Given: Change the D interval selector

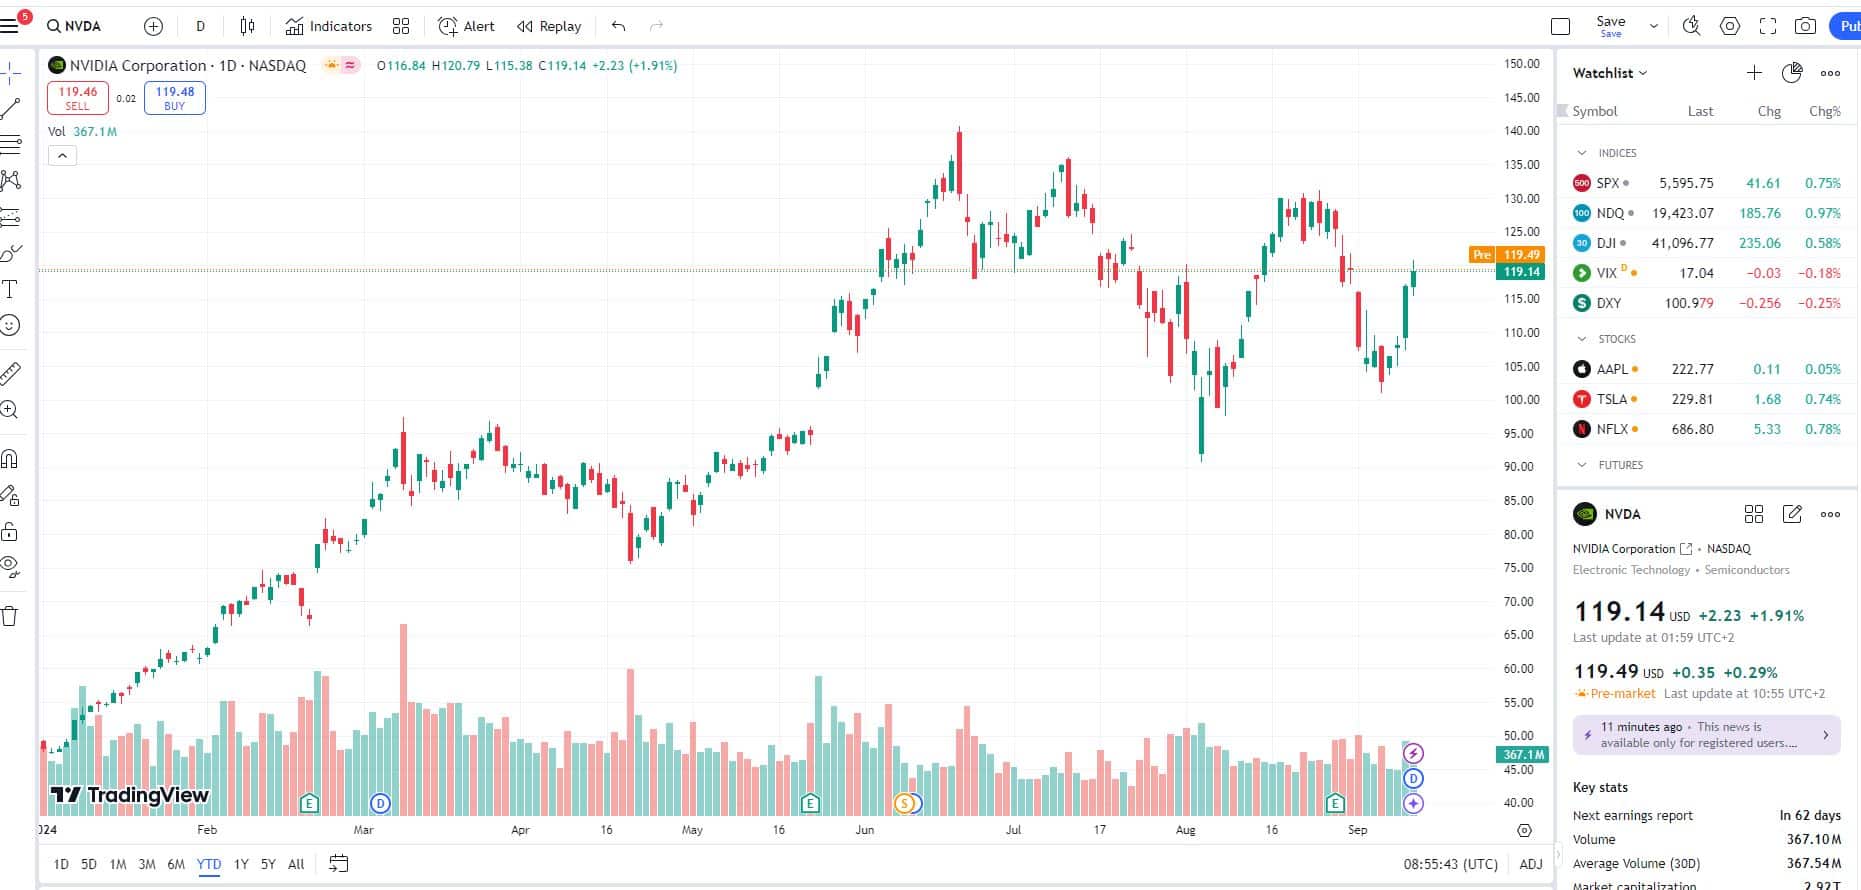Looking at the screenshot, I should pyautogui.click(x=200, y=26).
